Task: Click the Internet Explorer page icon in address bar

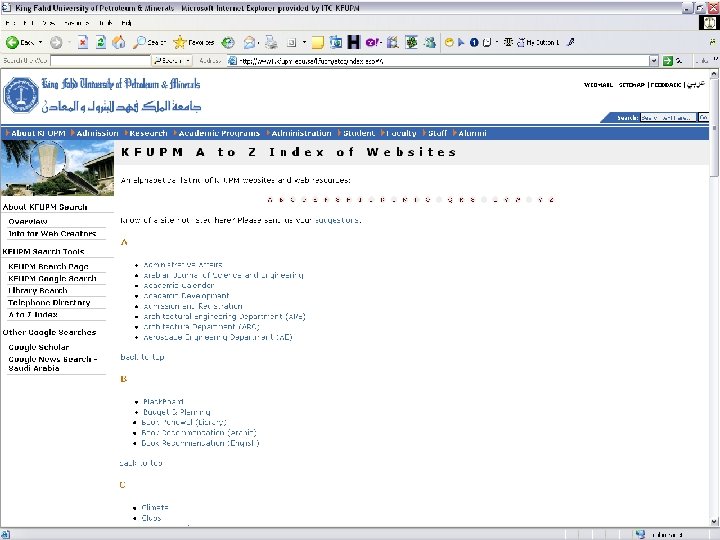Action: tap(233, 61)
